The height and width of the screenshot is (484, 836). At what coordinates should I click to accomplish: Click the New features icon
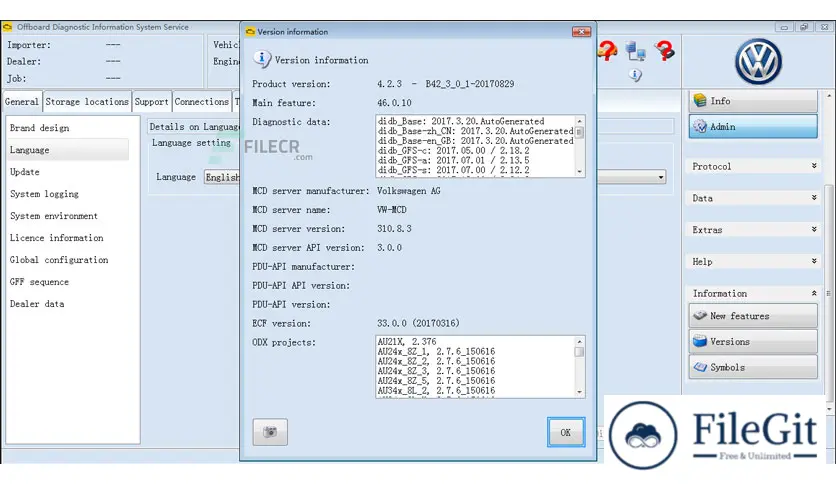click(x=700, y=316)
